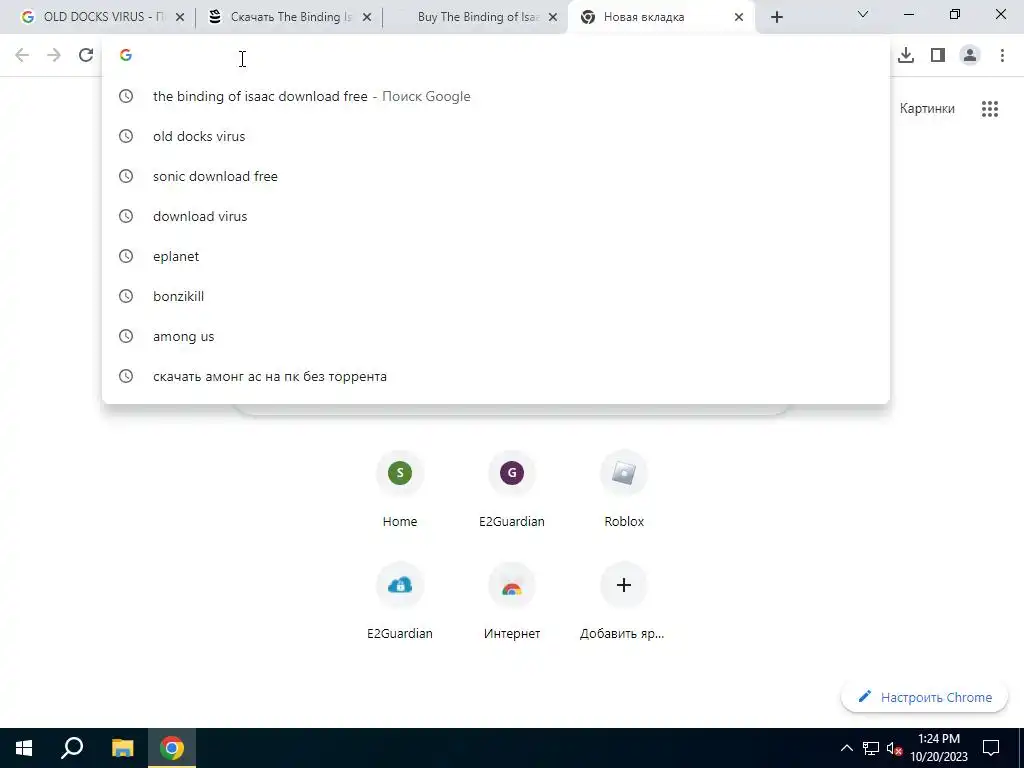Close the Buy The Binding of Isaac tab
Viewport: 1024px width, 768px height.
[553, 18]
